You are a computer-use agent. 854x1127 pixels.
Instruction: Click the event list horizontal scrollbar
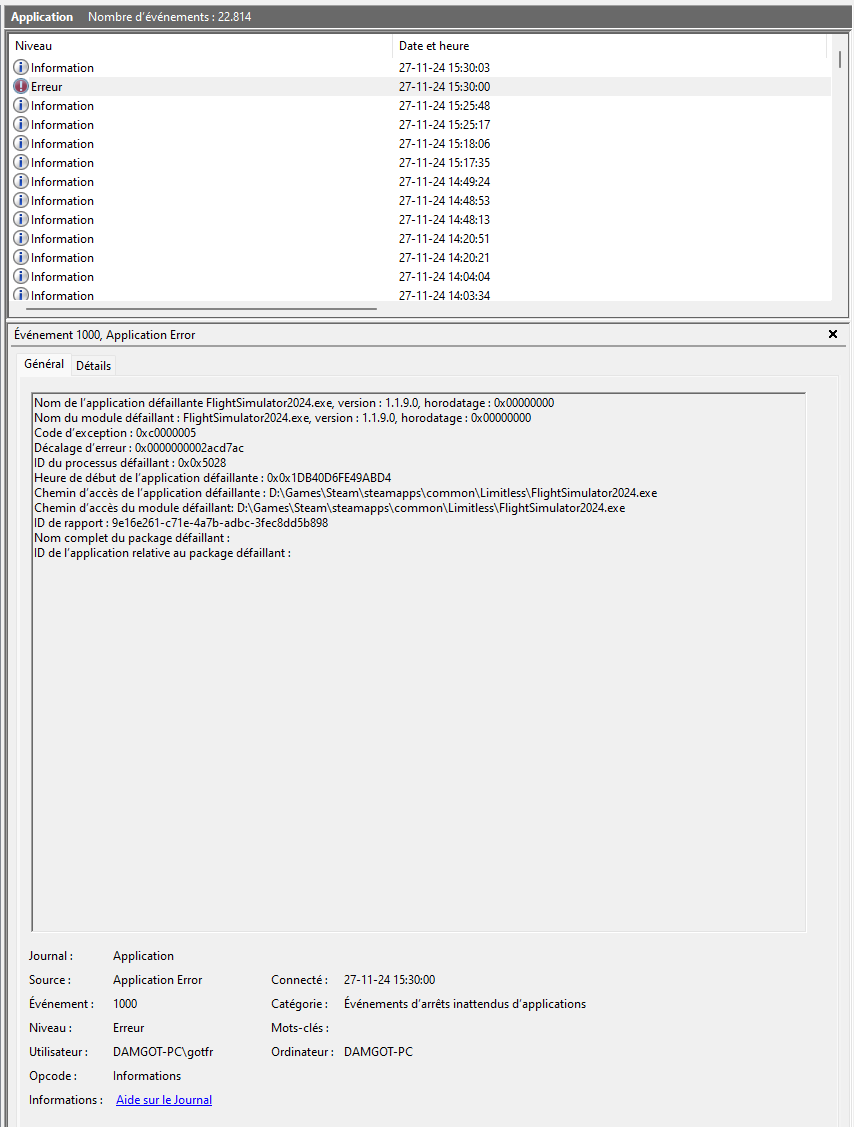(x=201, y=309)
